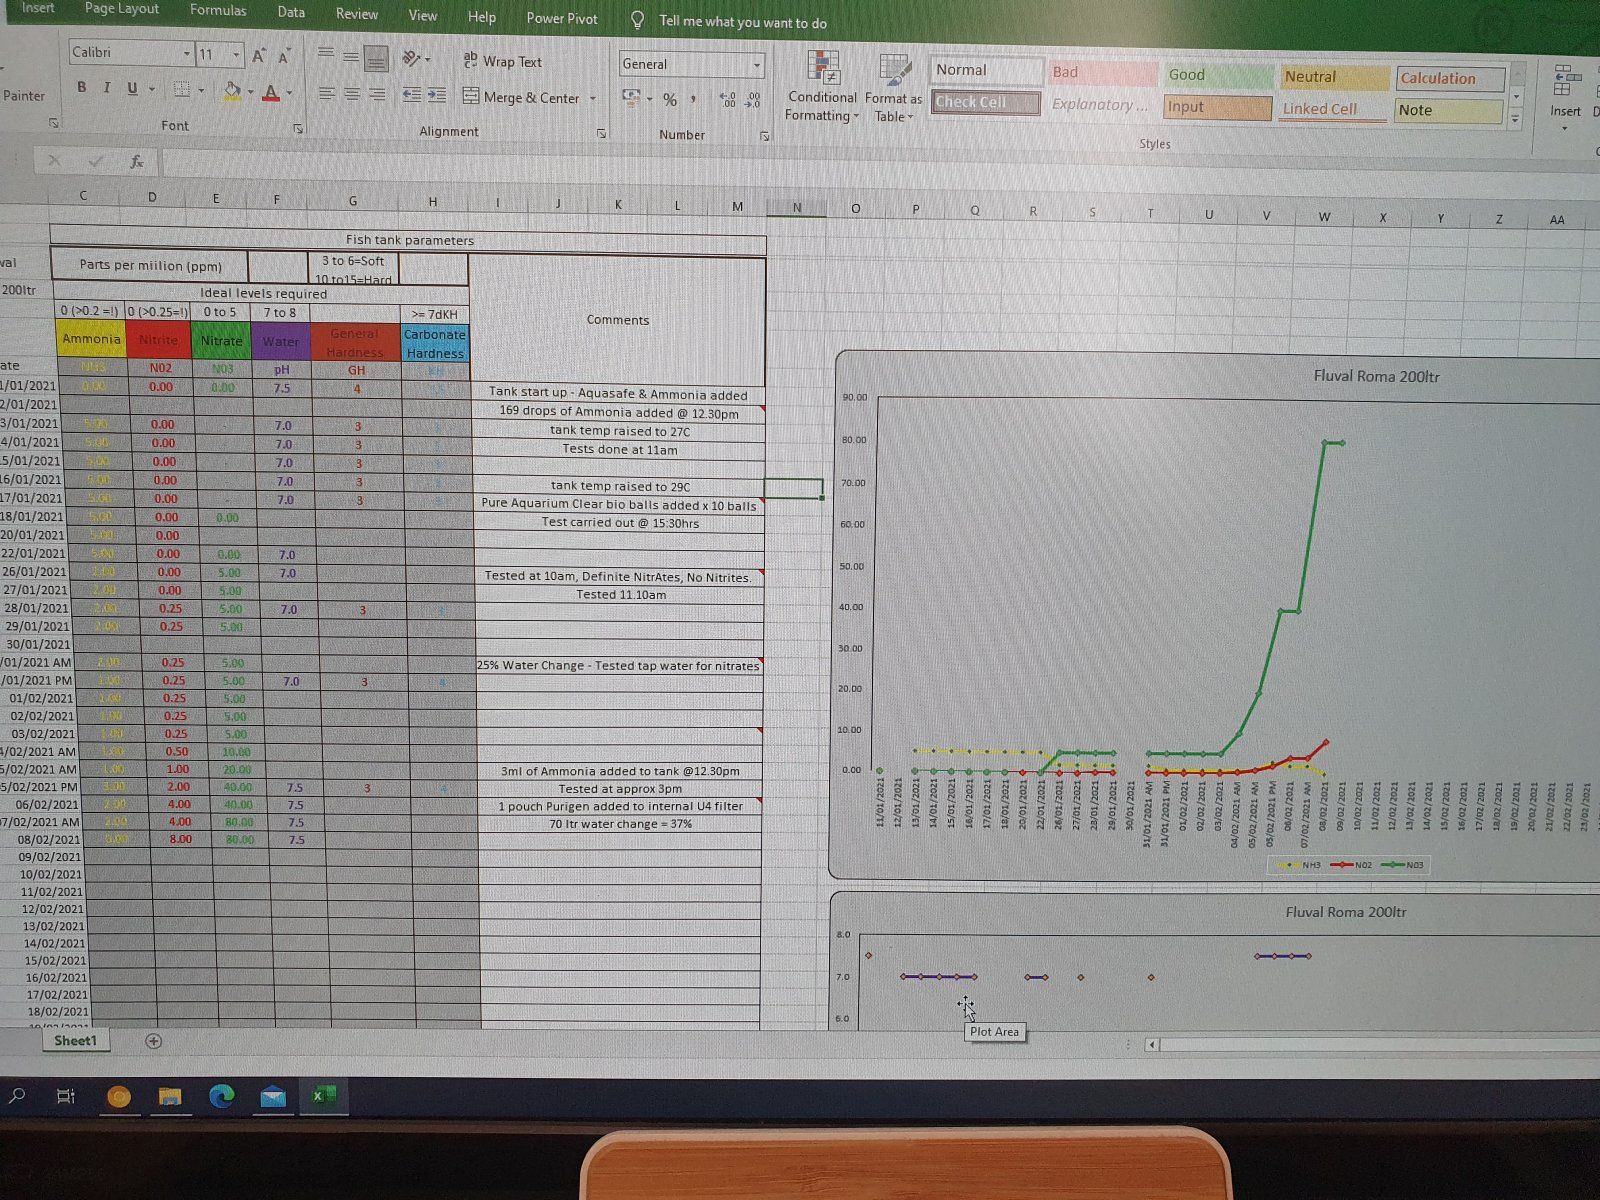1600x1200 pixels.
Task: Apply Accounting Number Format
Action: pyautogui.click(x=631, y=98)
